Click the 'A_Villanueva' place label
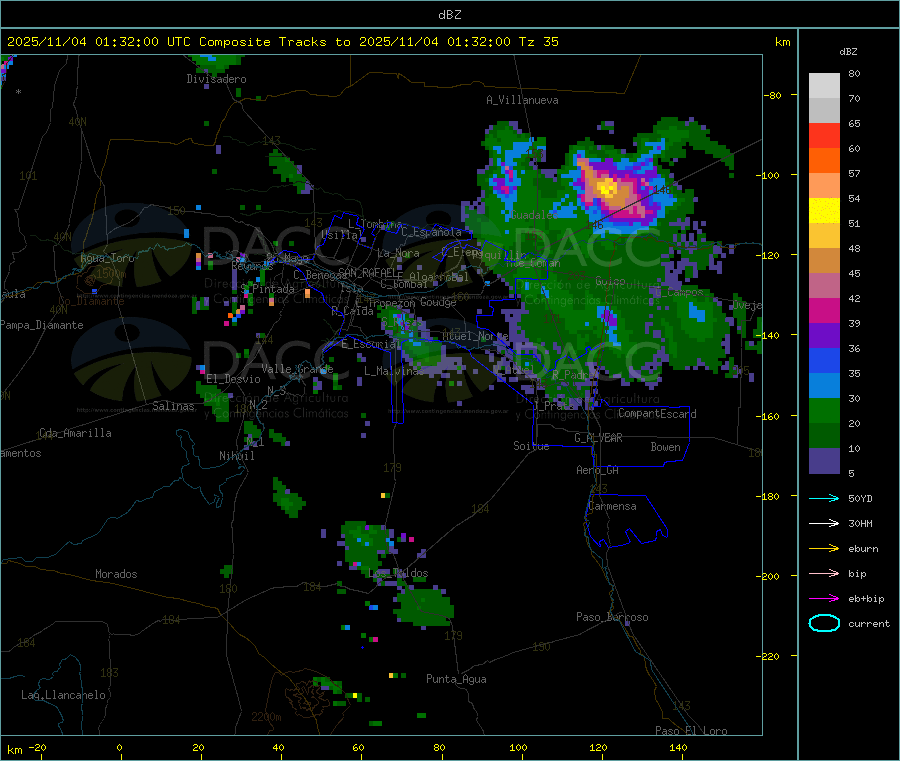Image resolution: width=900 pixels, height=761 pixels. (522, 100)
